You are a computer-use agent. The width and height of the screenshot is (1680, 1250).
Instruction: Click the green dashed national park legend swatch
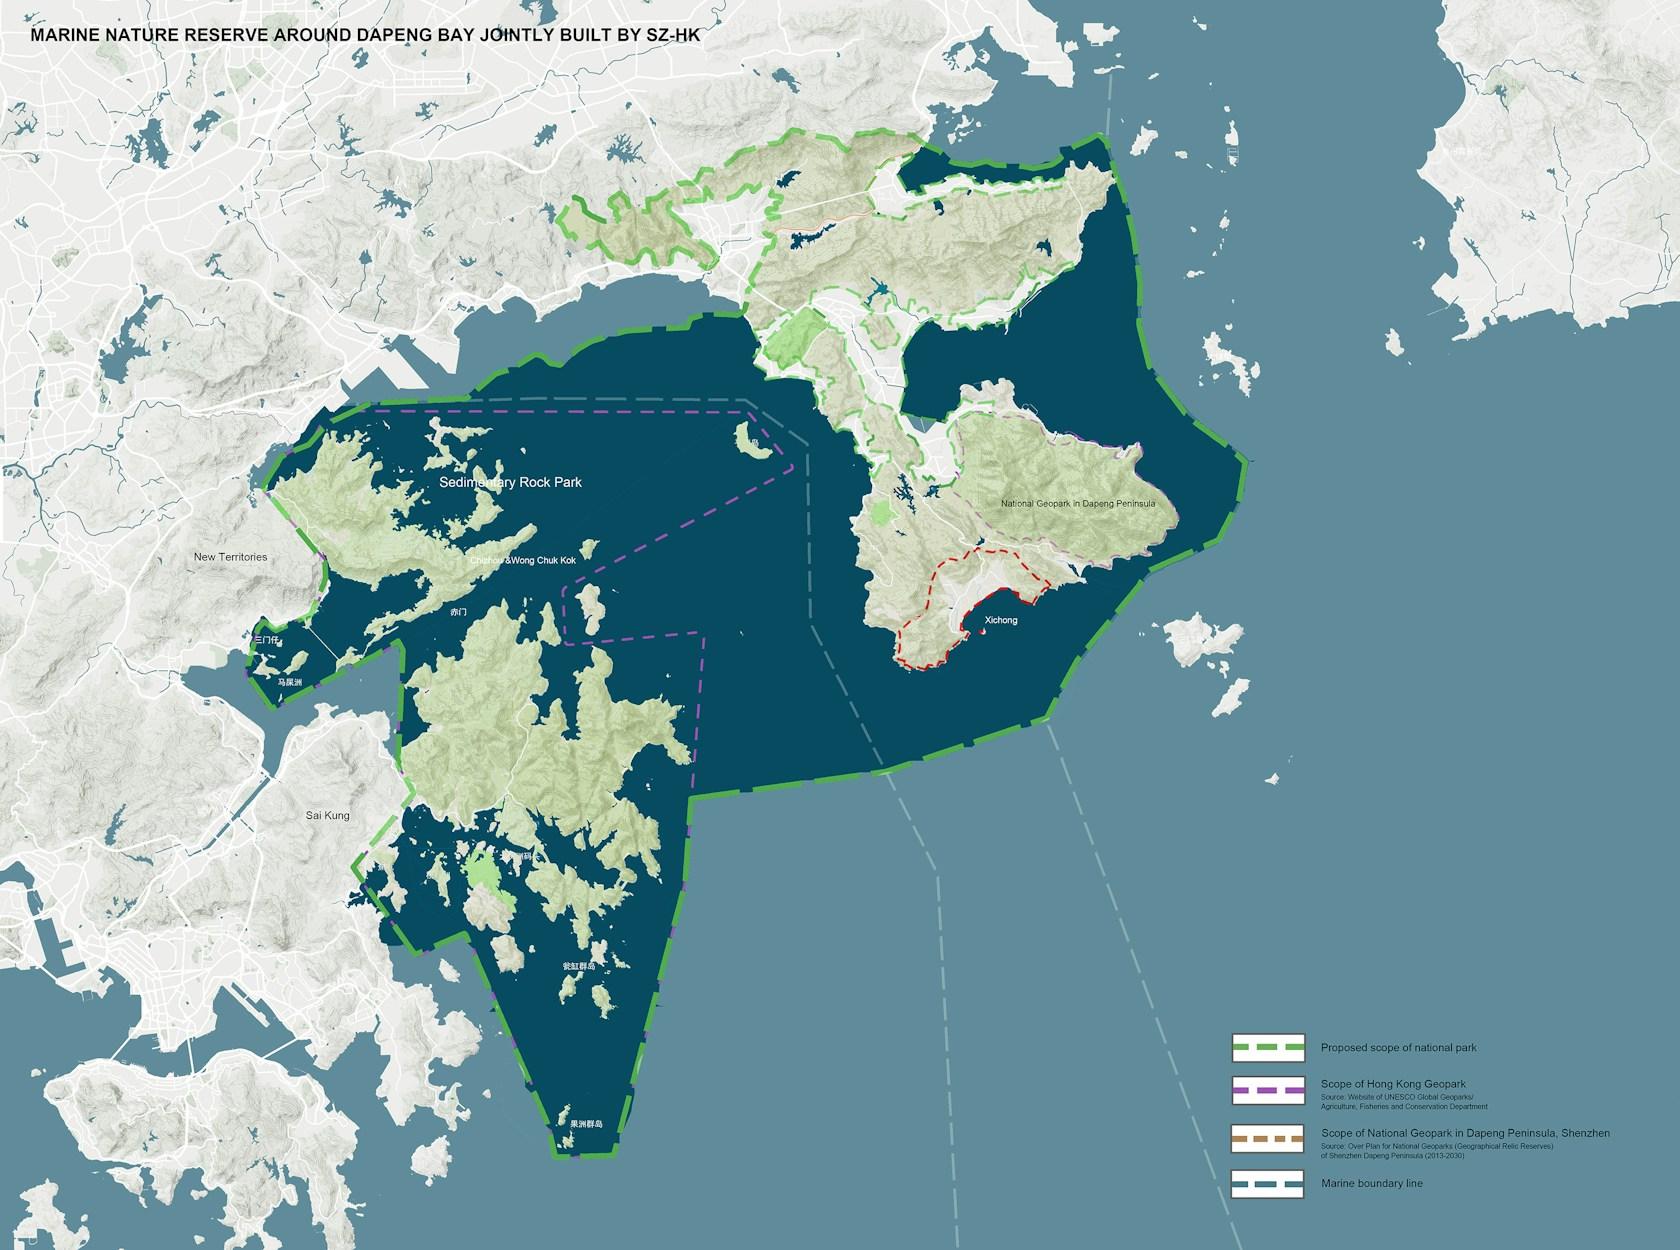1268,1048
